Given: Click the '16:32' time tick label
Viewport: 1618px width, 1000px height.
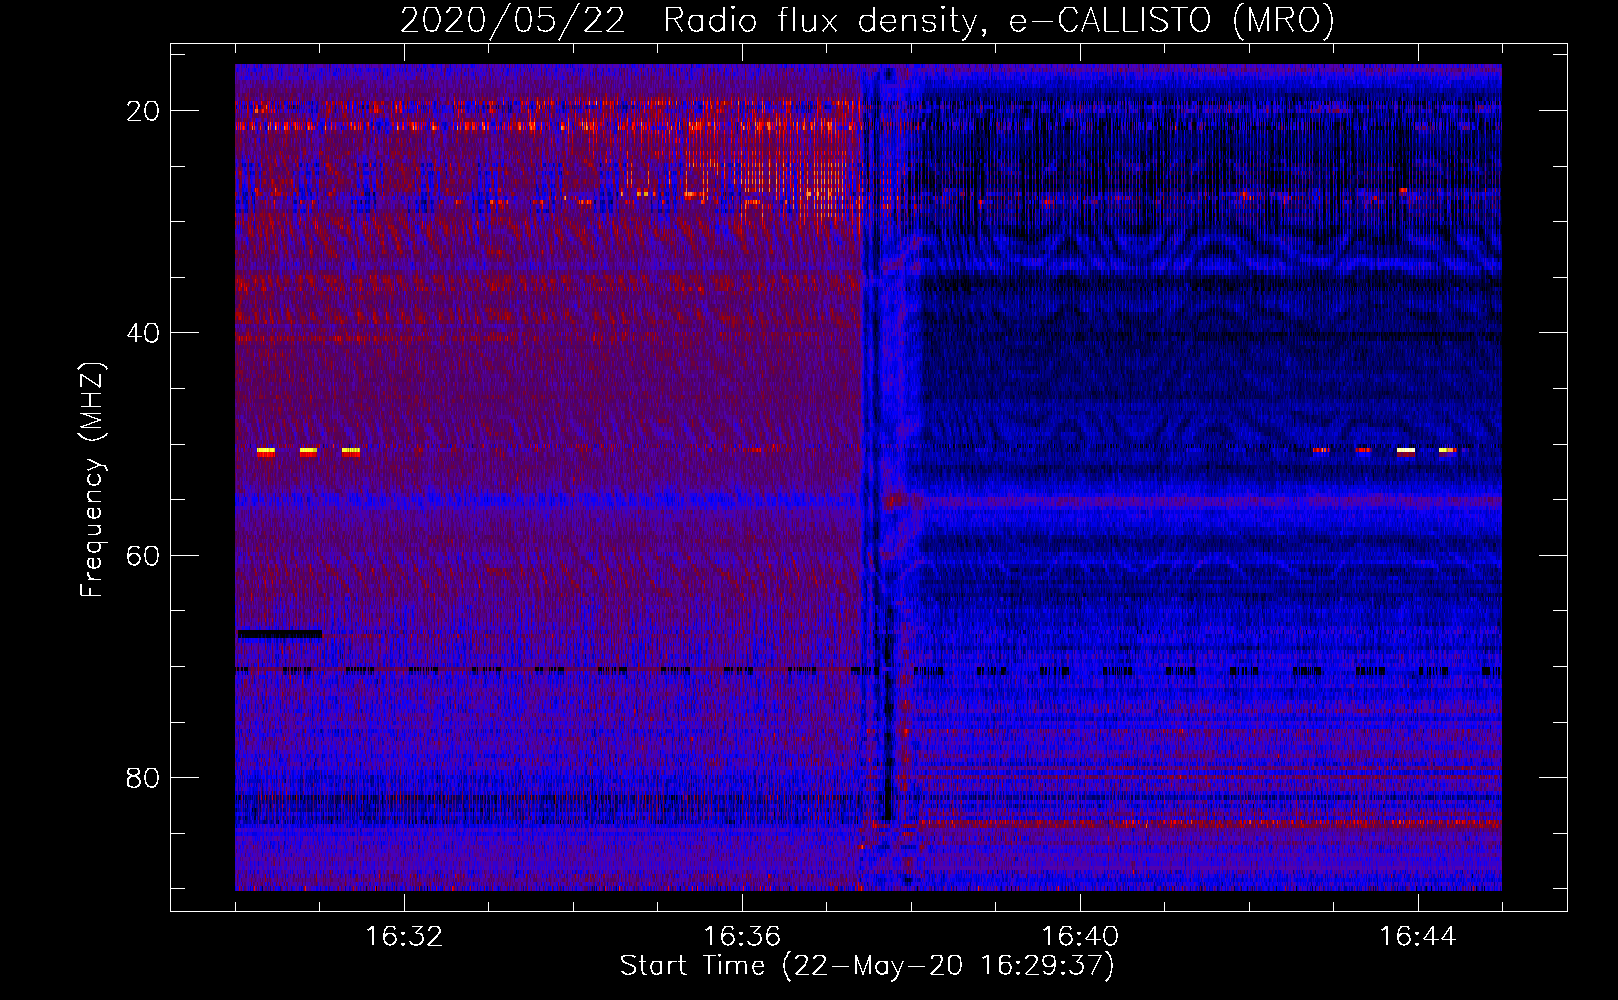Looking at the screenshot, I should coord(404,936).
